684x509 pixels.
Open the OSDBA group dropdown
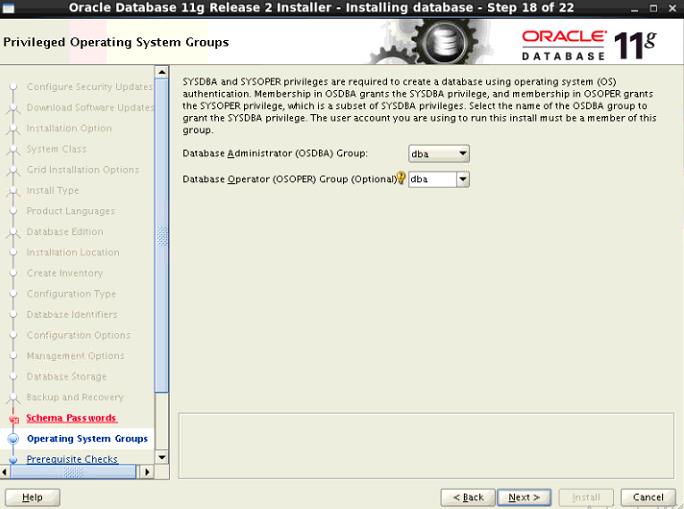(x=439, y=154)
